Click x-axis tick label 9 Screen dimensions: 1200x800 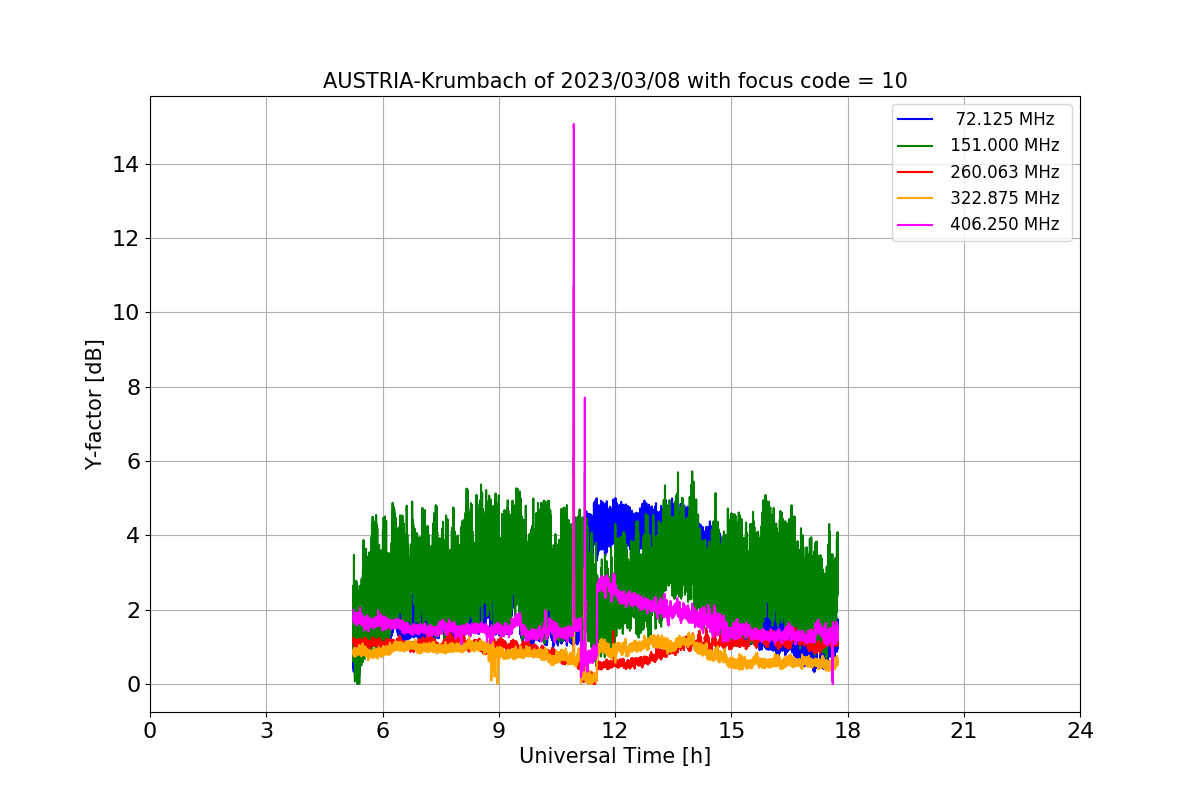[499, 730]
